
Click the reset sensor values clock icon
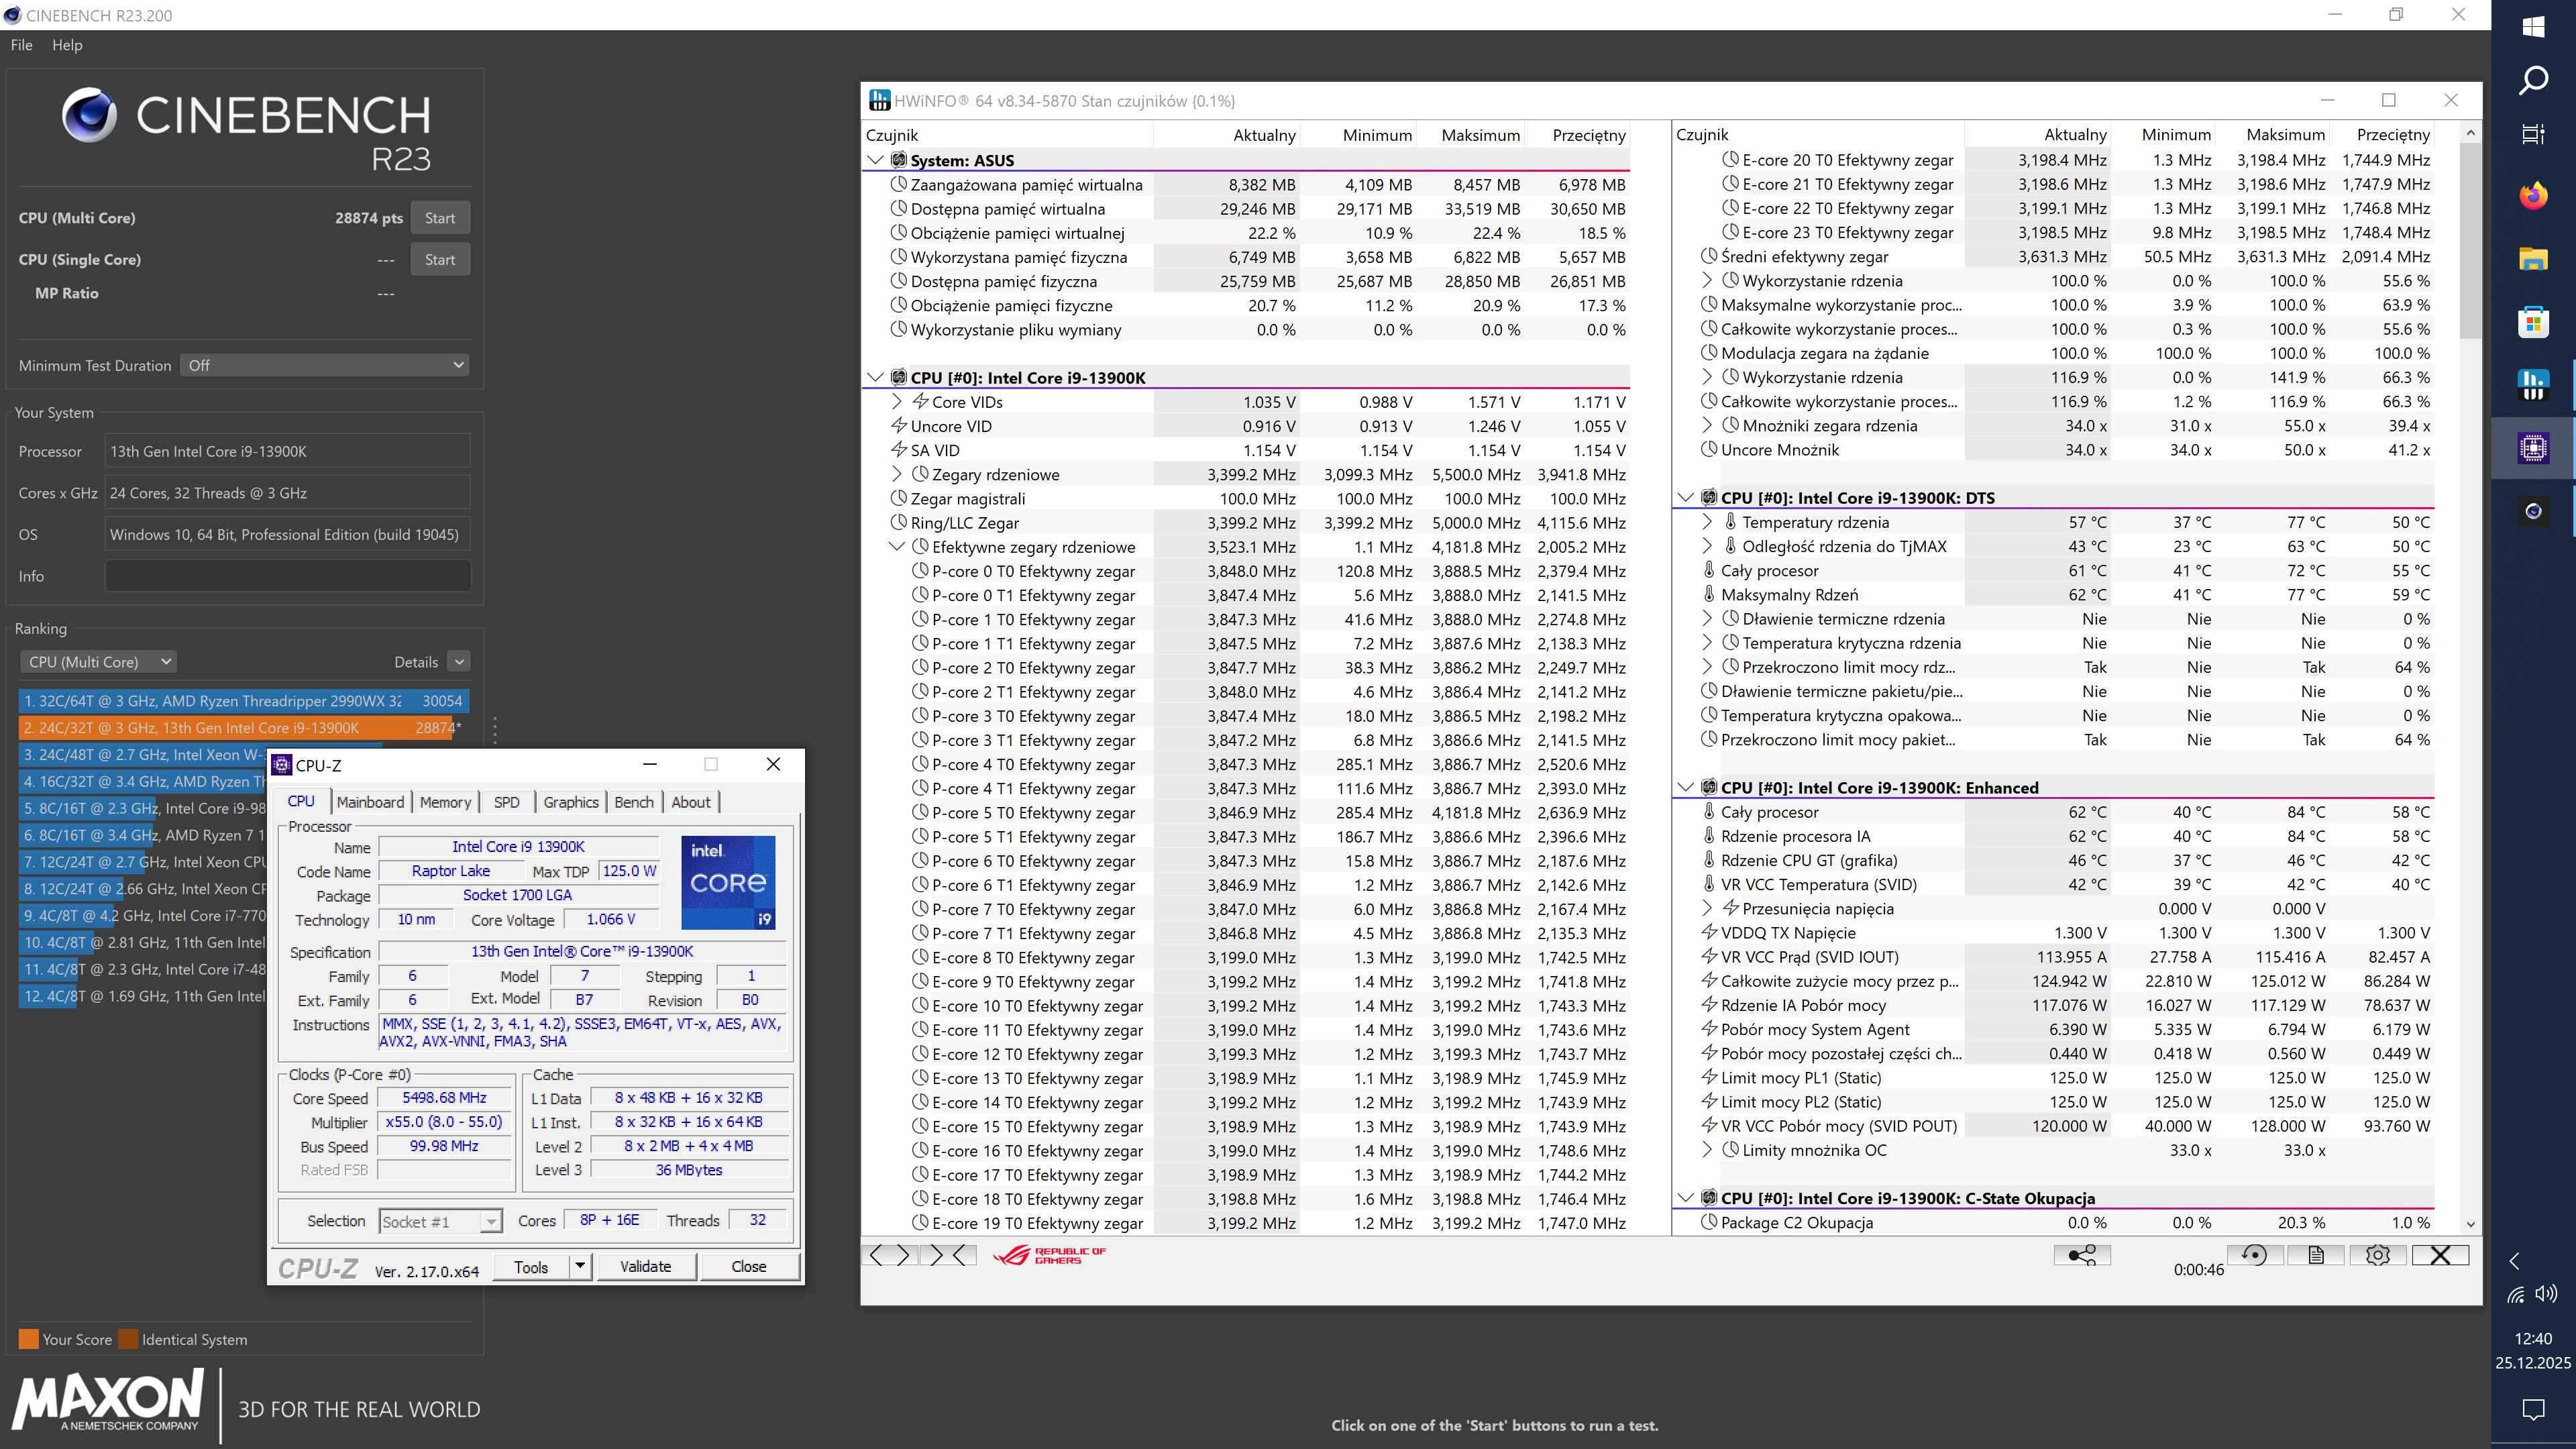2253,1255
